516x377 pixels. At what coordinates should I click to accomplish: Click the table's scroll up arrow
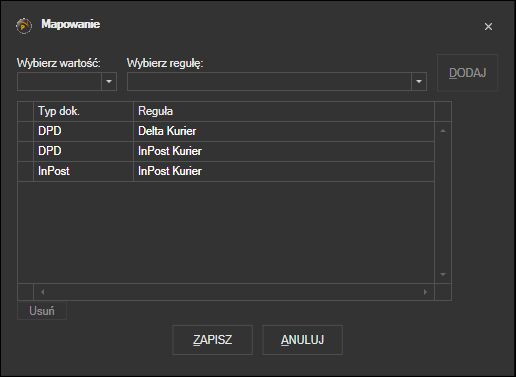(x=443, y=131)
